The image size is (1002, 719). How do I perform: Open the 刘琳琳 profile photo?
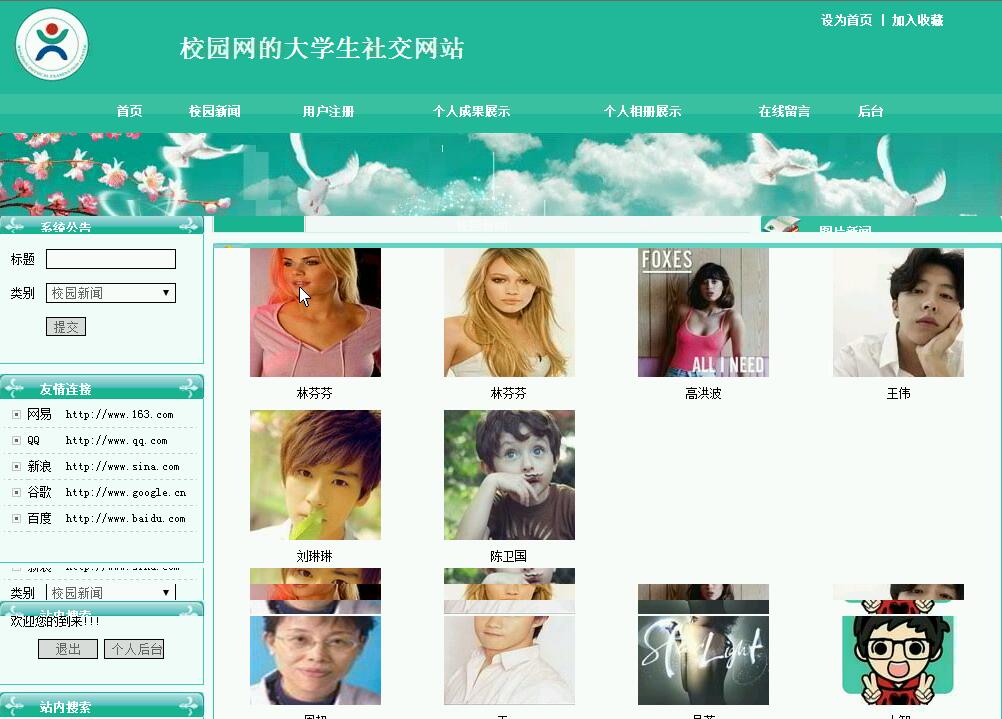click(x=315, y=475)
